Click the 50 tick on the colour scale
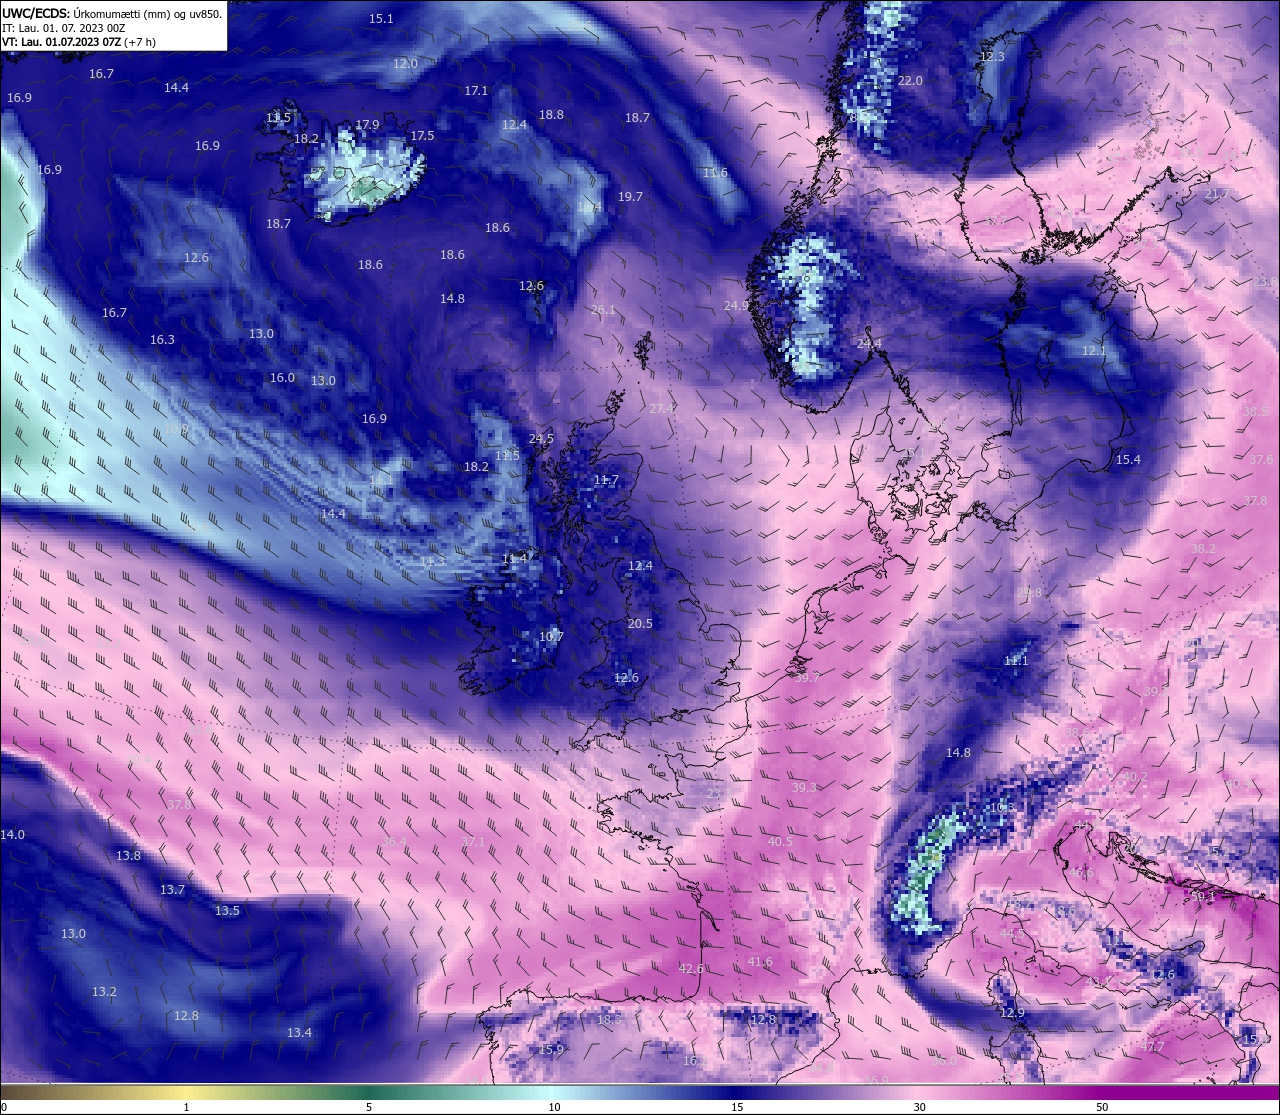The image size is (1280, 1115). click(1101, 1107)
